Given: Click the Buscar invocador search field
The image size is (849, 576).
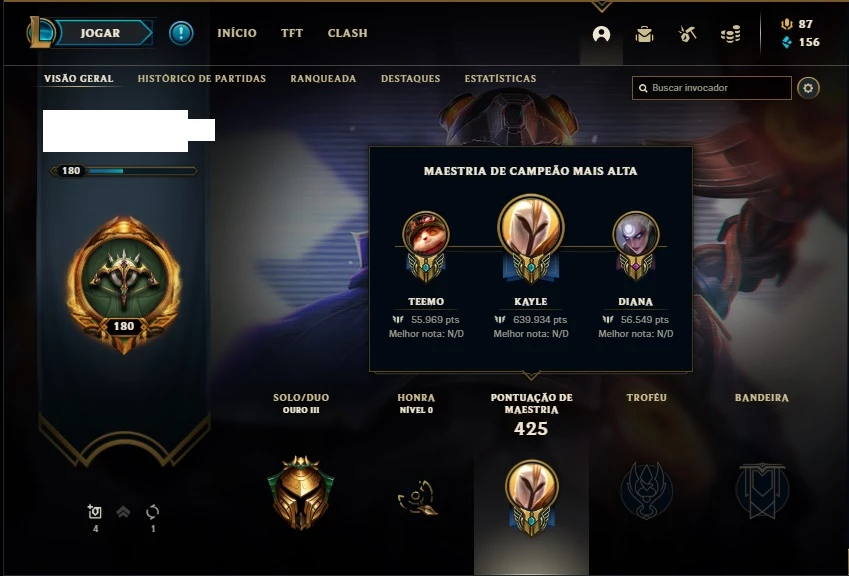Looking at the screenshot, I should coord(711,88).
